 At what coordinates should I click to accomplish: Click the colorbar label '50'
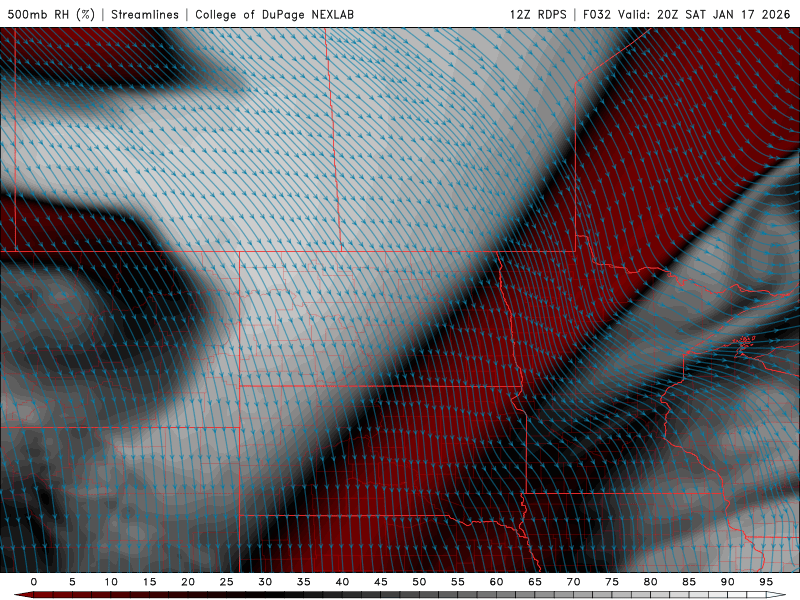tap(419, 582)
